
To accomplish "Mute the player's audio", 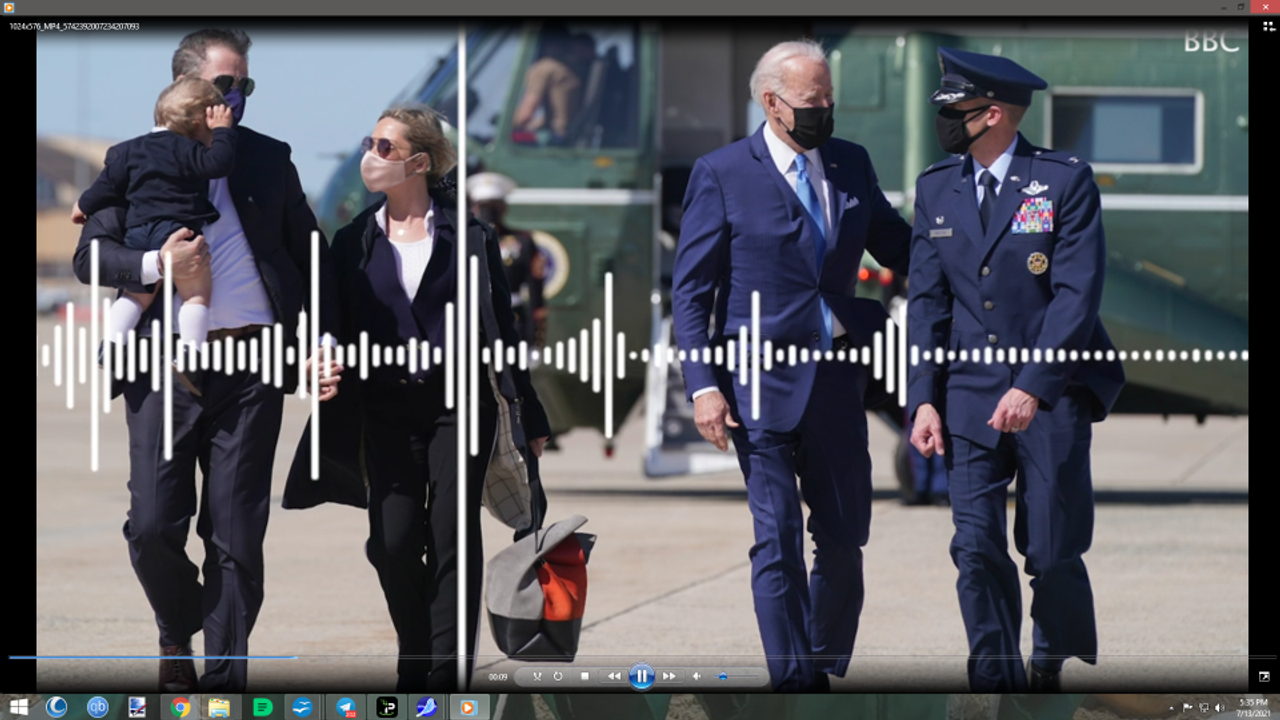I will click(697, 677).
